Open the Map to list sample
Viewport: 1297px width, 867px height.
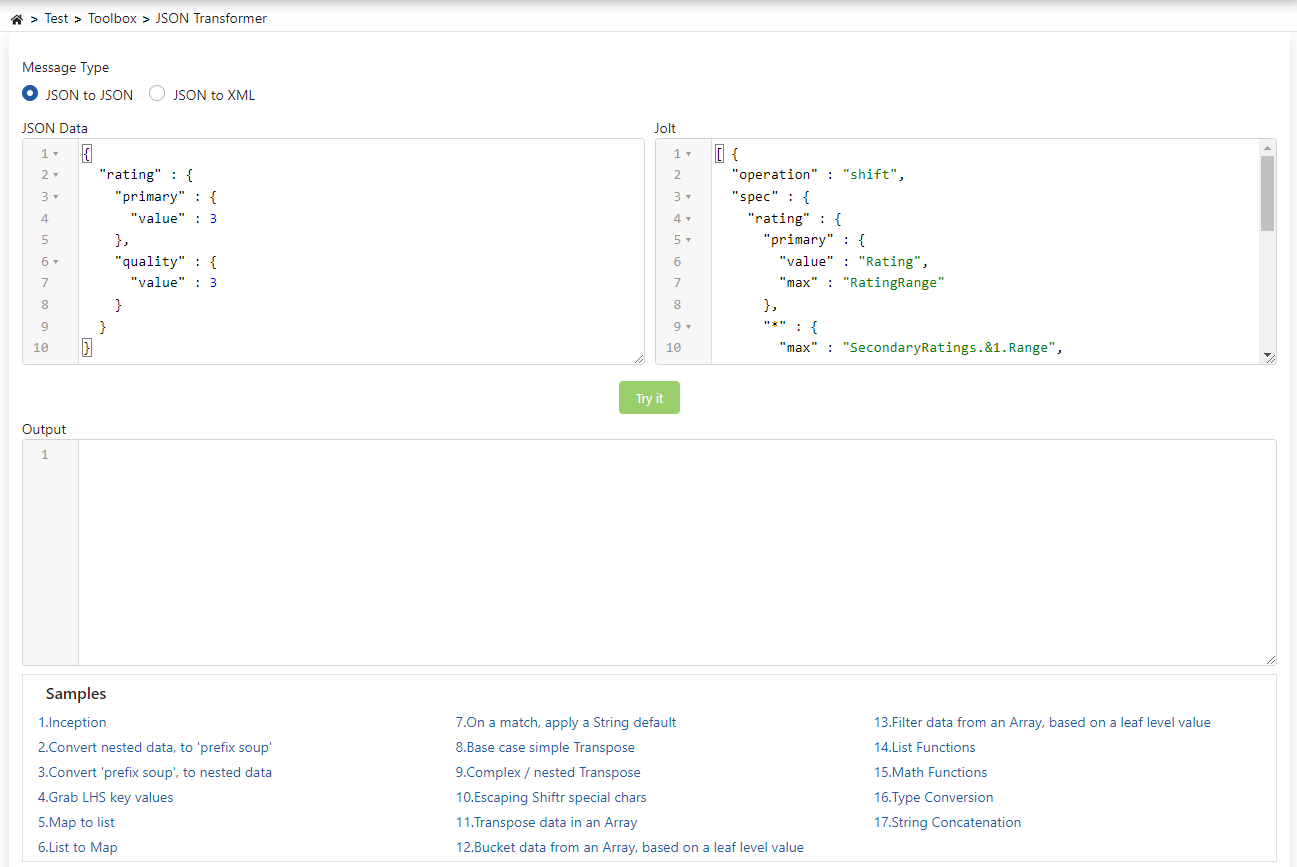[76, 822]
